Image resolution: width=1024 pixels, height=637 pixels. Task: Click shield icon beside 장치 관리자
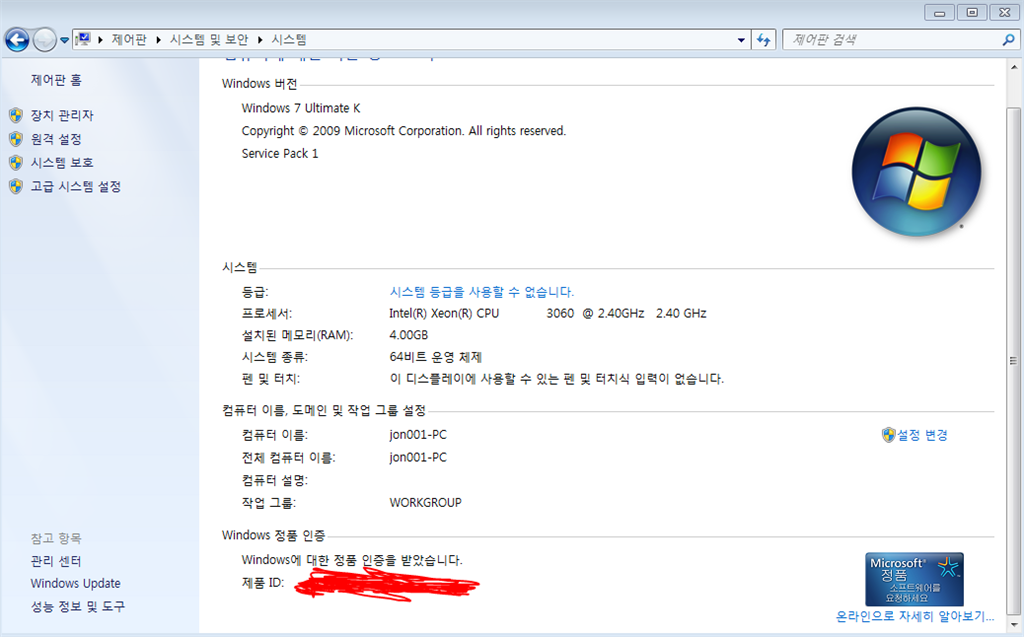(x=16, y=116)
